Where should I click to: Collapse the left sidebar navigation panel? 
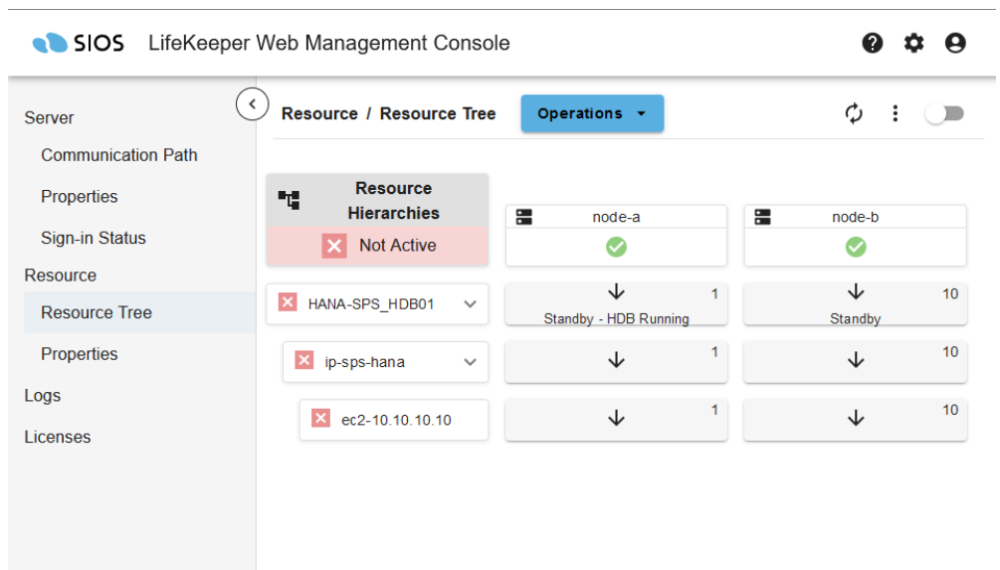pos(252,103)
